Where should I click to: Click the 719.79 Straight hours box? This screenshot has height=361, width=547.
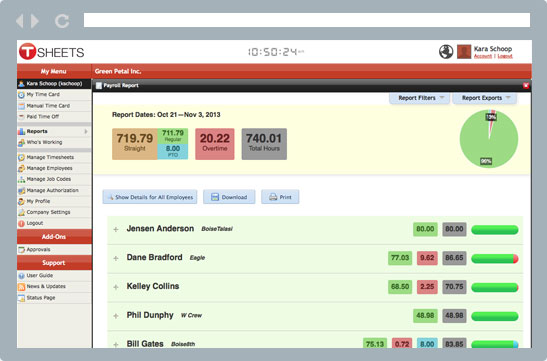click(x=135, y=144)
